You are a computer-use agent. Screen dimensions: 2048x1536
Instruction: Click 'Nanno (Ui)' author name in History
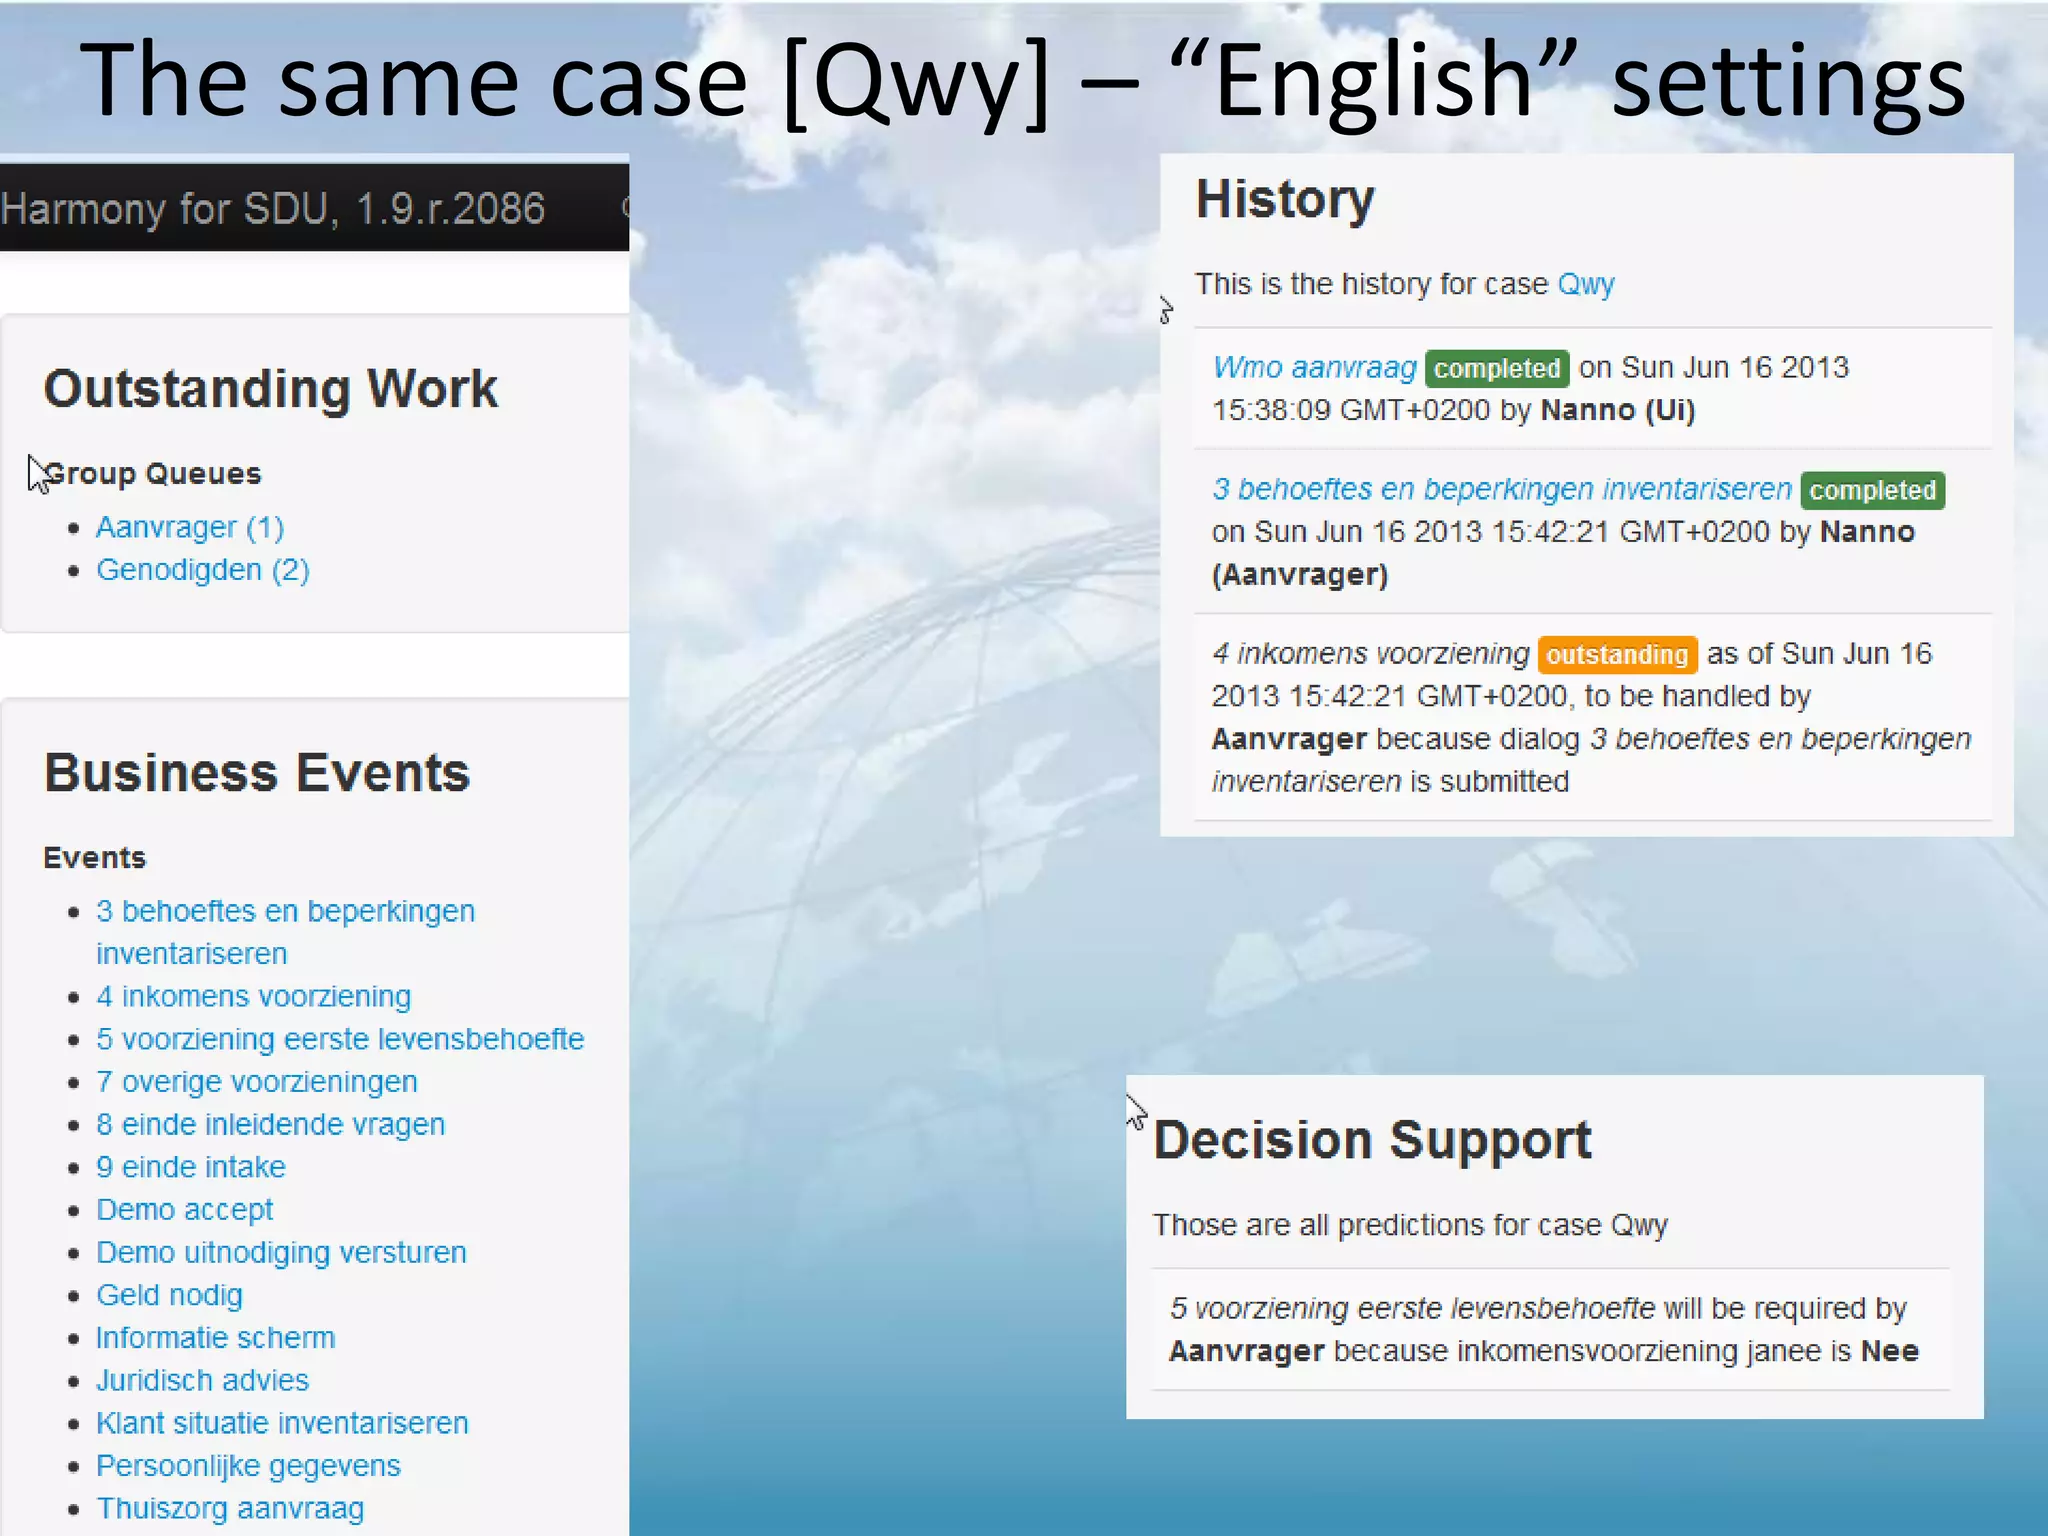pyautogui.click(x=1618, y=410)
